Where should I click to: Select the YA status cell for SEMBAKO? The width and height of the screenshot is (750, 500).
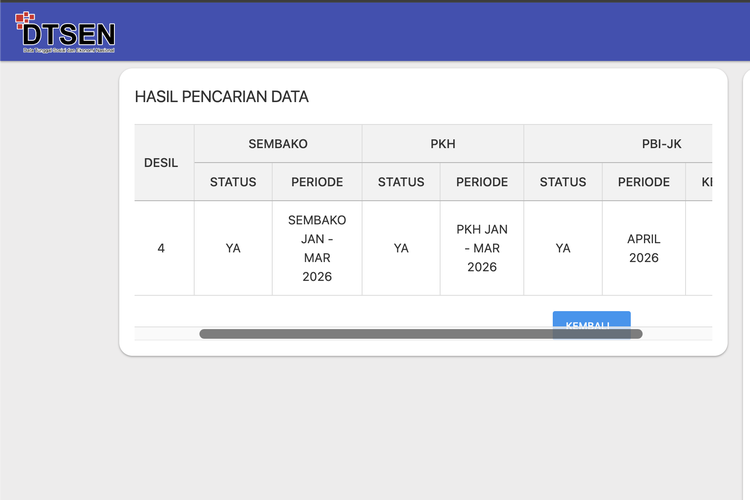coord(233,248)
